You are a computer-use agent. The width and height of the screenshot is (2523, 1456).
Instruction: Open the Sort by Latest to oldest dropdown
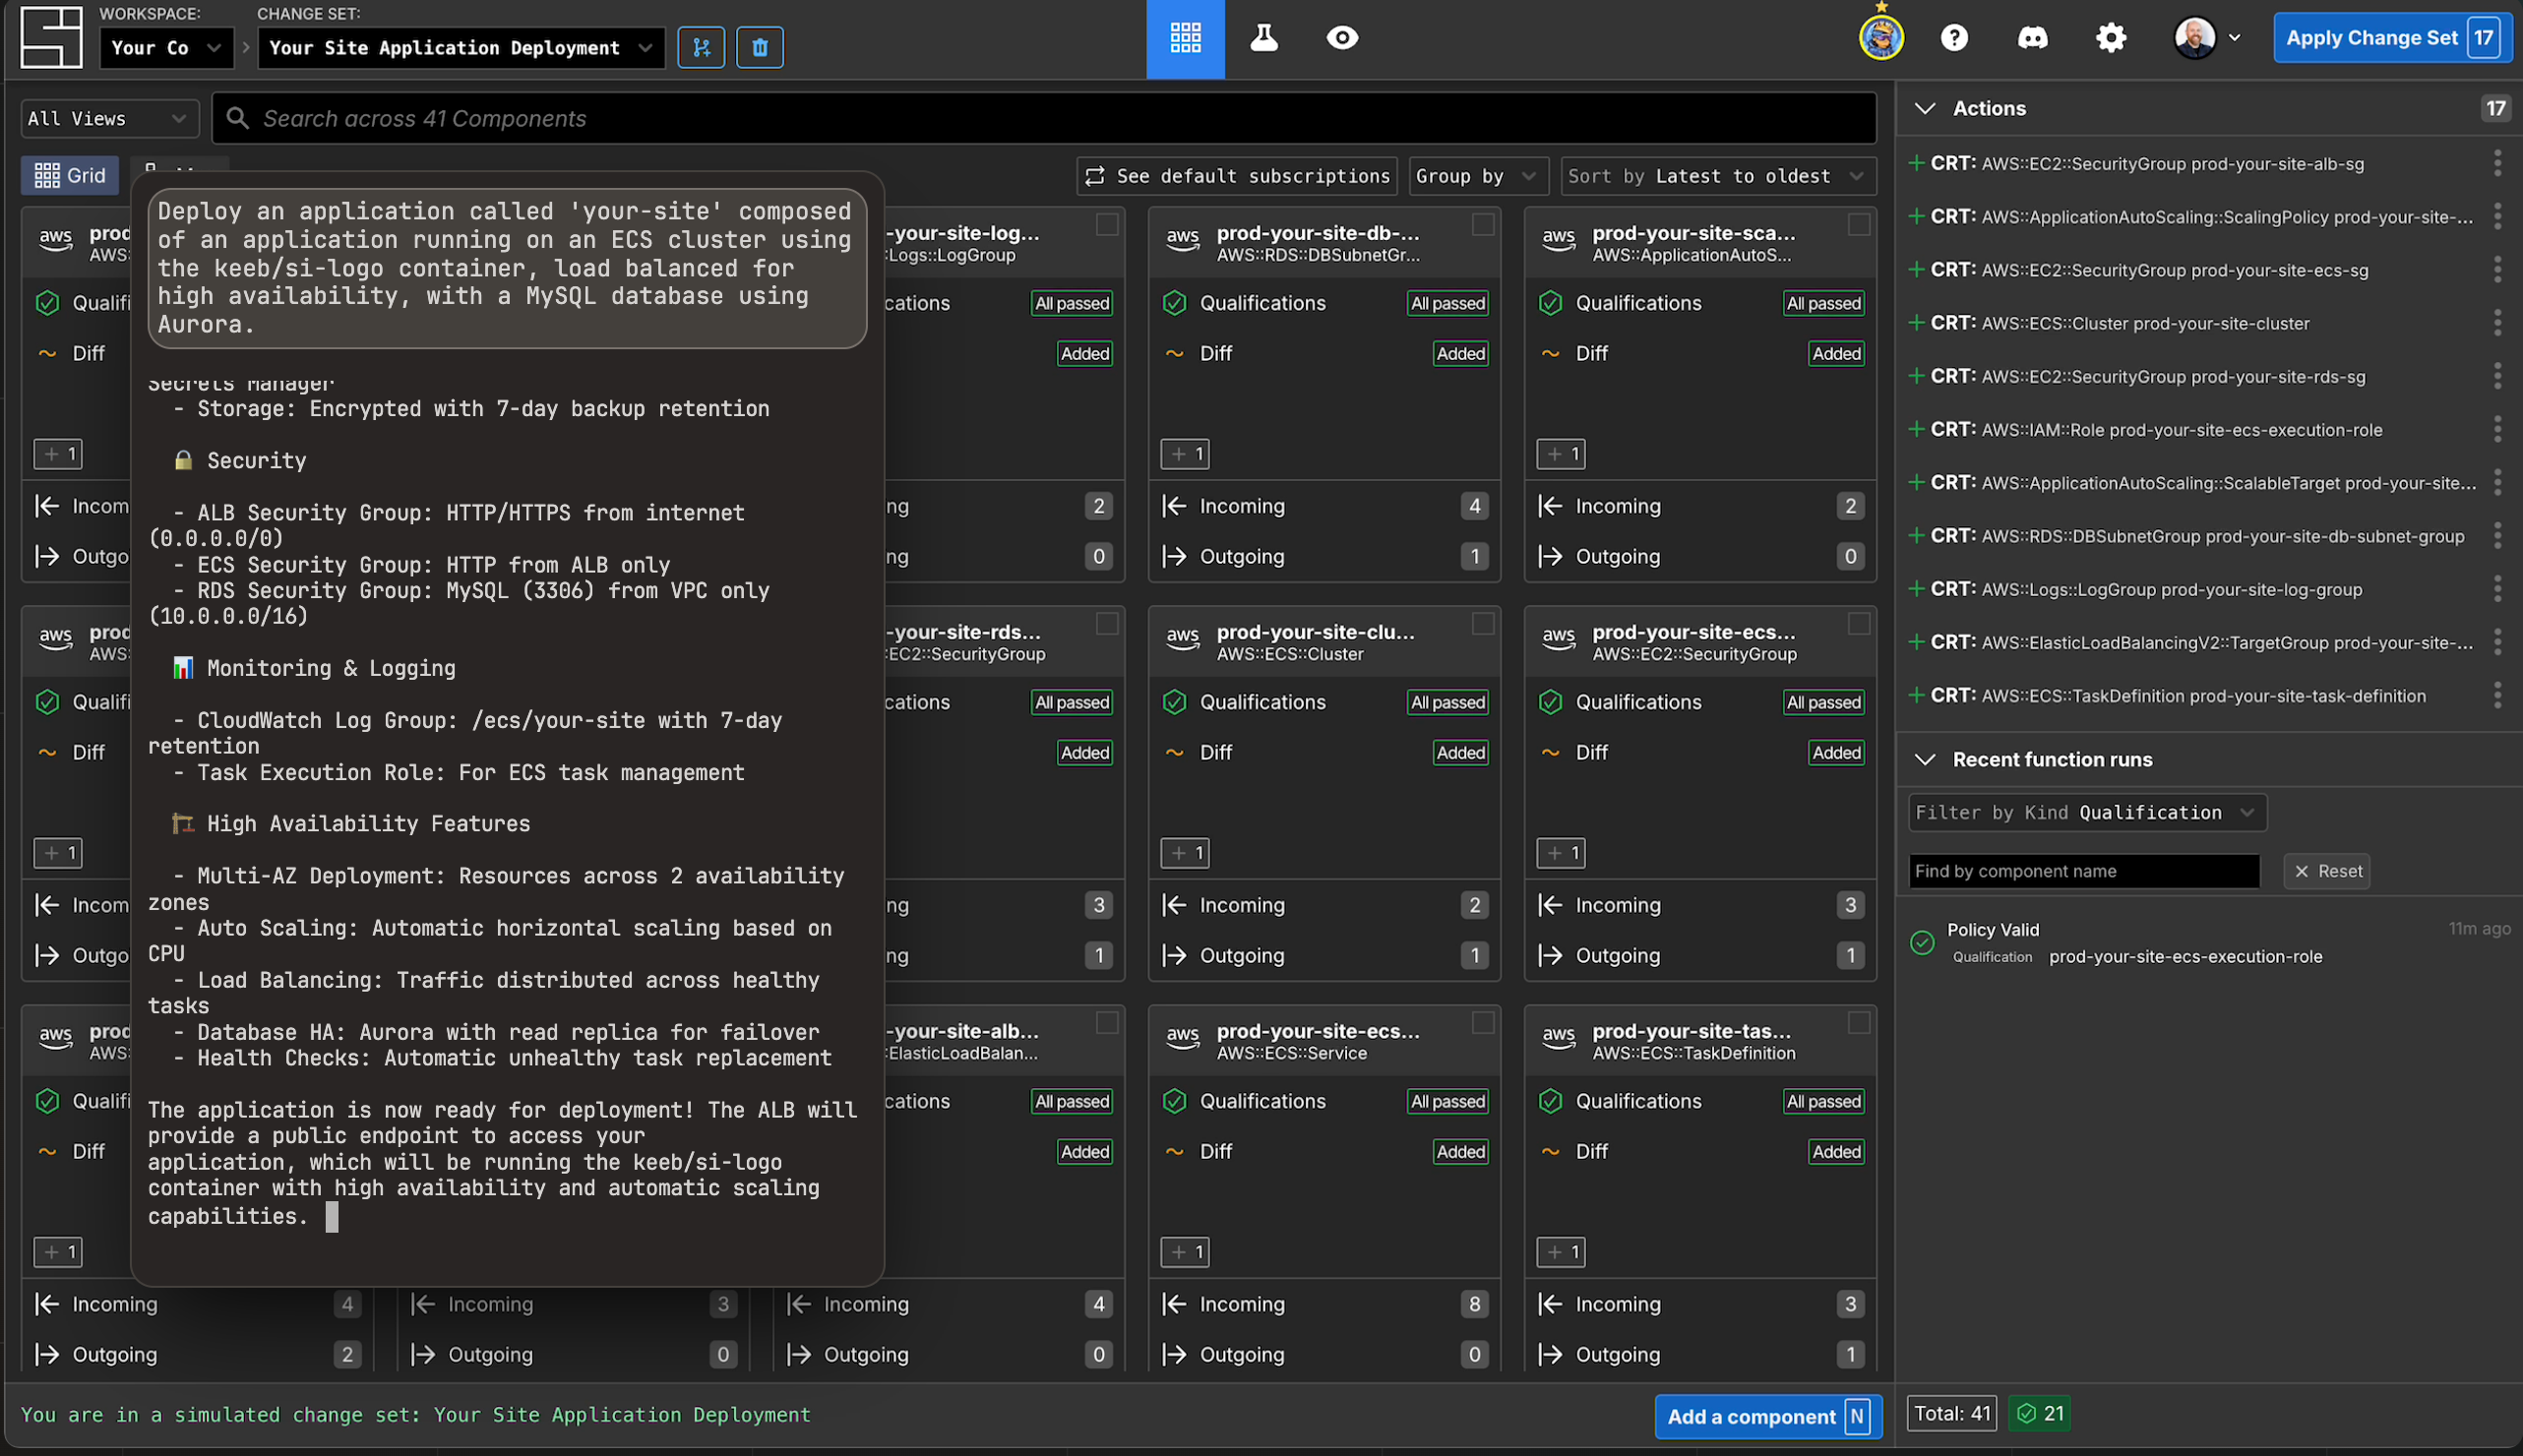(1714, 176)
